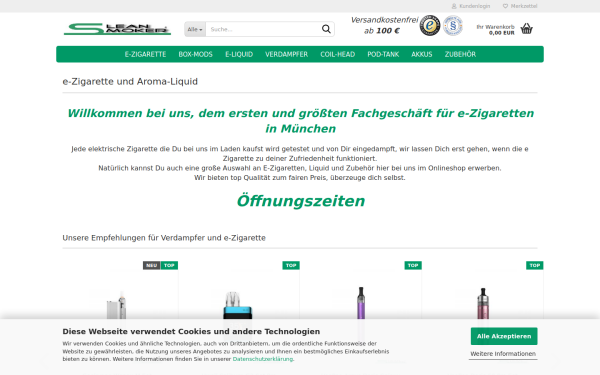Click the Öffnungszeiten heading
Image resolution: width=600 pixels, height=375 pixels.
(300, 201)
